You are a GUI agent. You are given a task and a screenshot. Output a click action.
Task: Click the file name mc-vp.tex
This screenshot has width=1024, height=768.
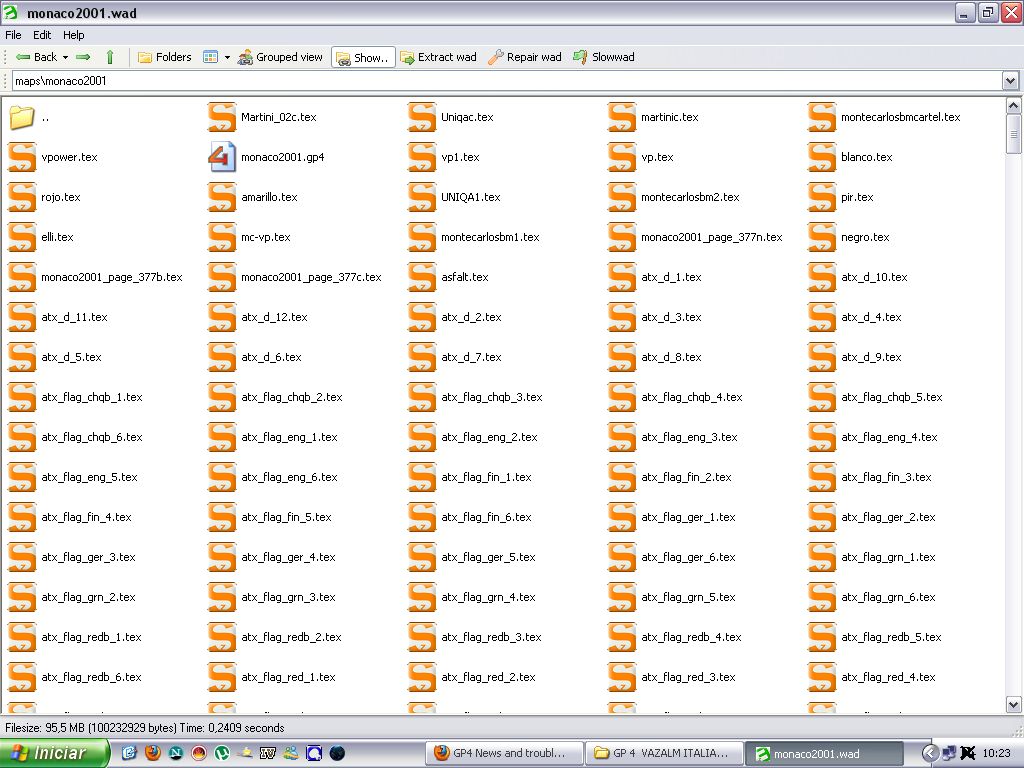point(266,237)
